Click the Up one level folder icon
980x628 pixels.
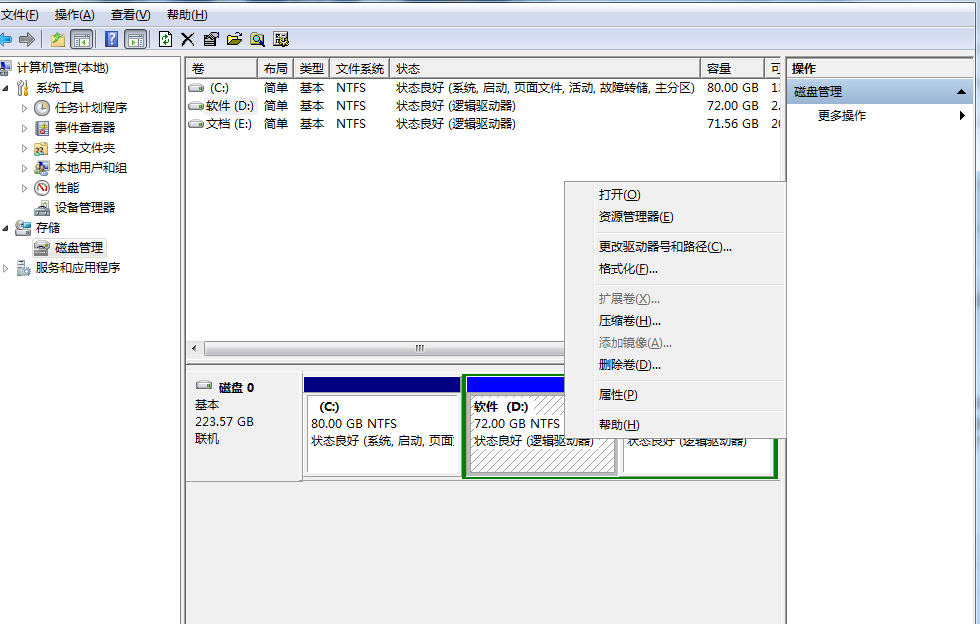58,39
